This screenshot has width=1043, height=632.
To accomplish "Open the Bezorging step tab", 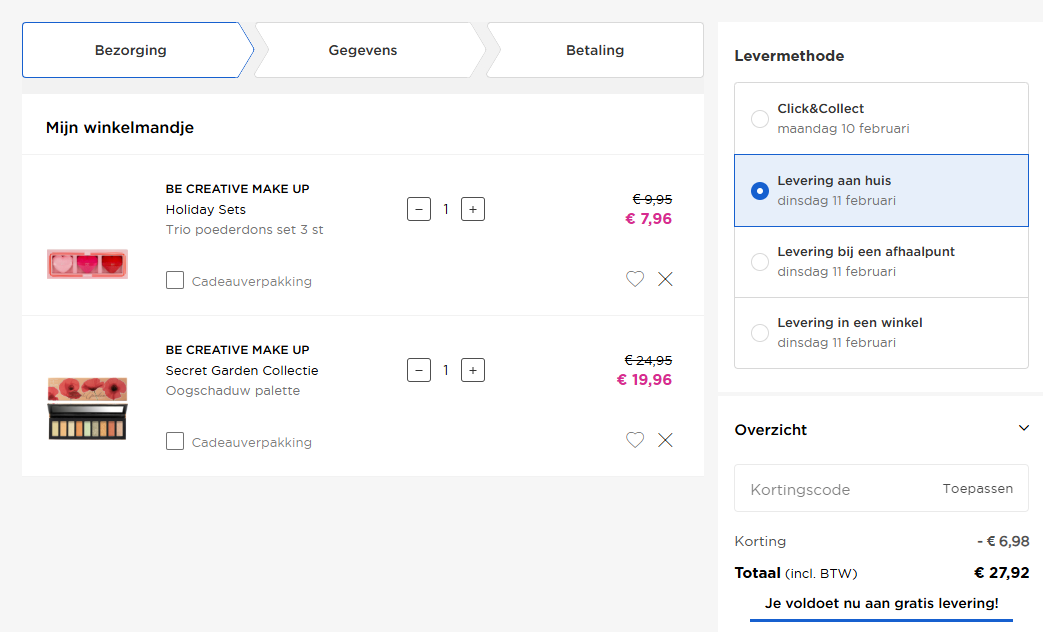I will tap(138, 50).
